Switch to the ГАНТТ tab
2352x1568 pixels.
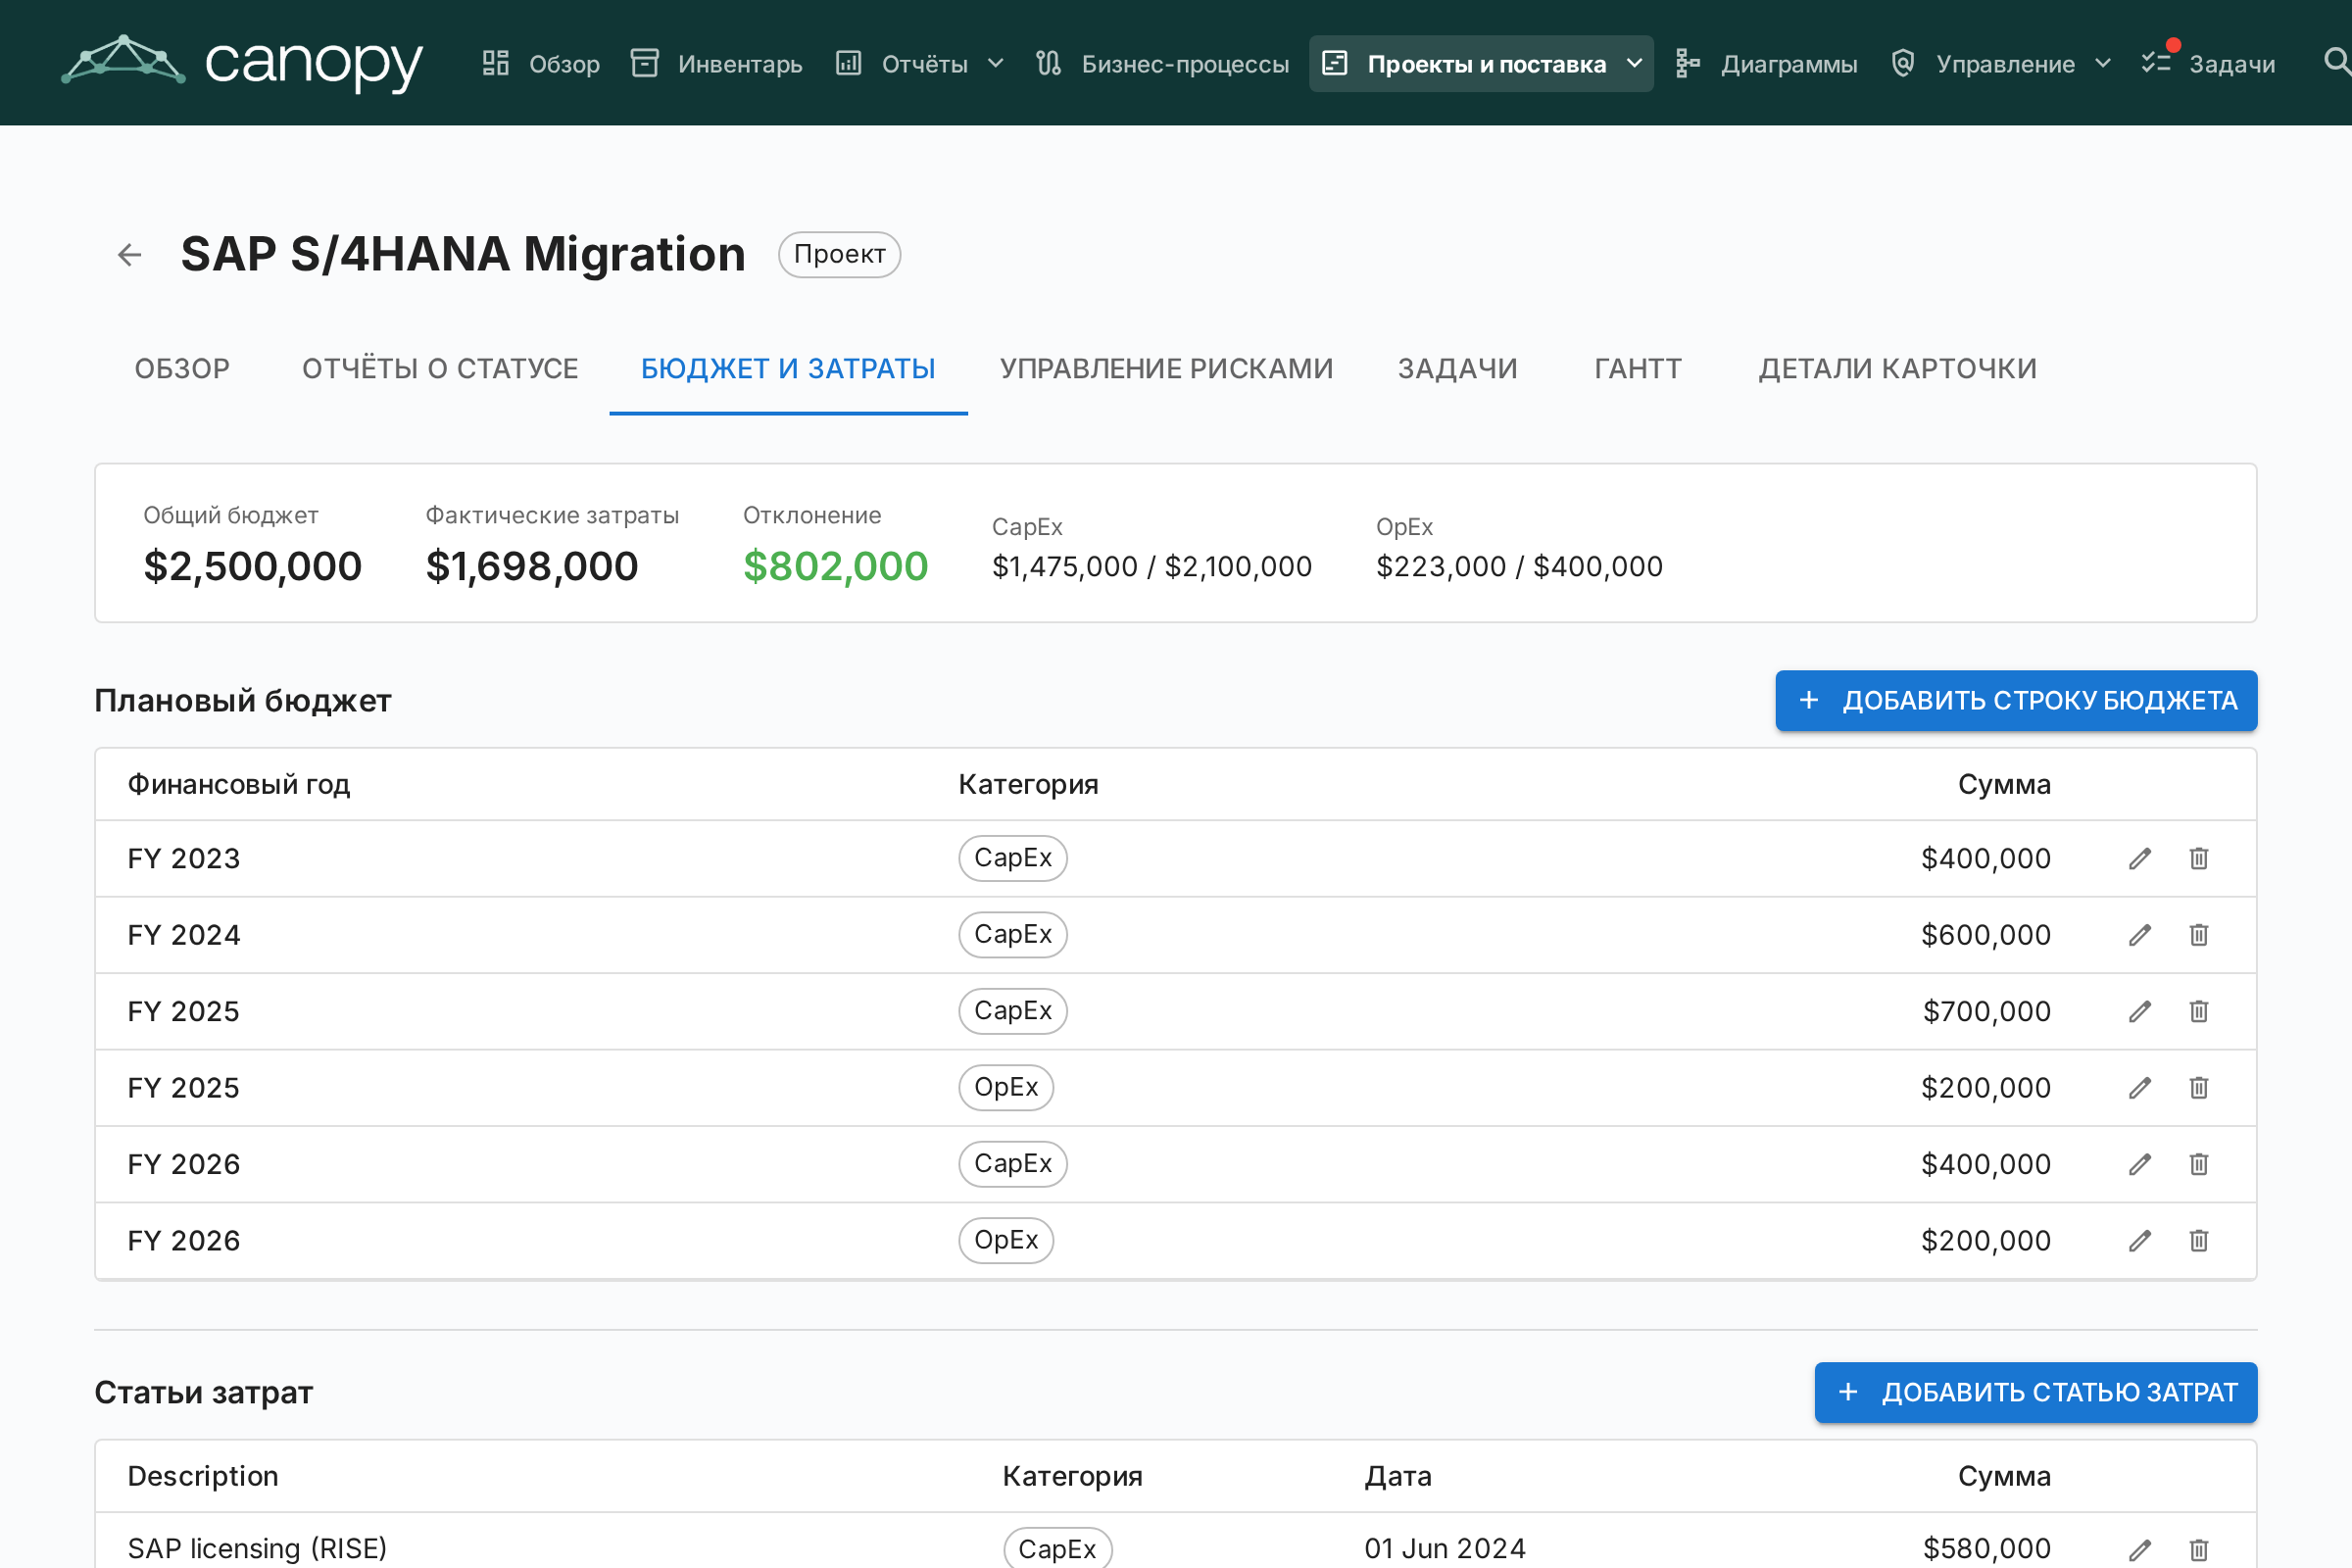1638,369
